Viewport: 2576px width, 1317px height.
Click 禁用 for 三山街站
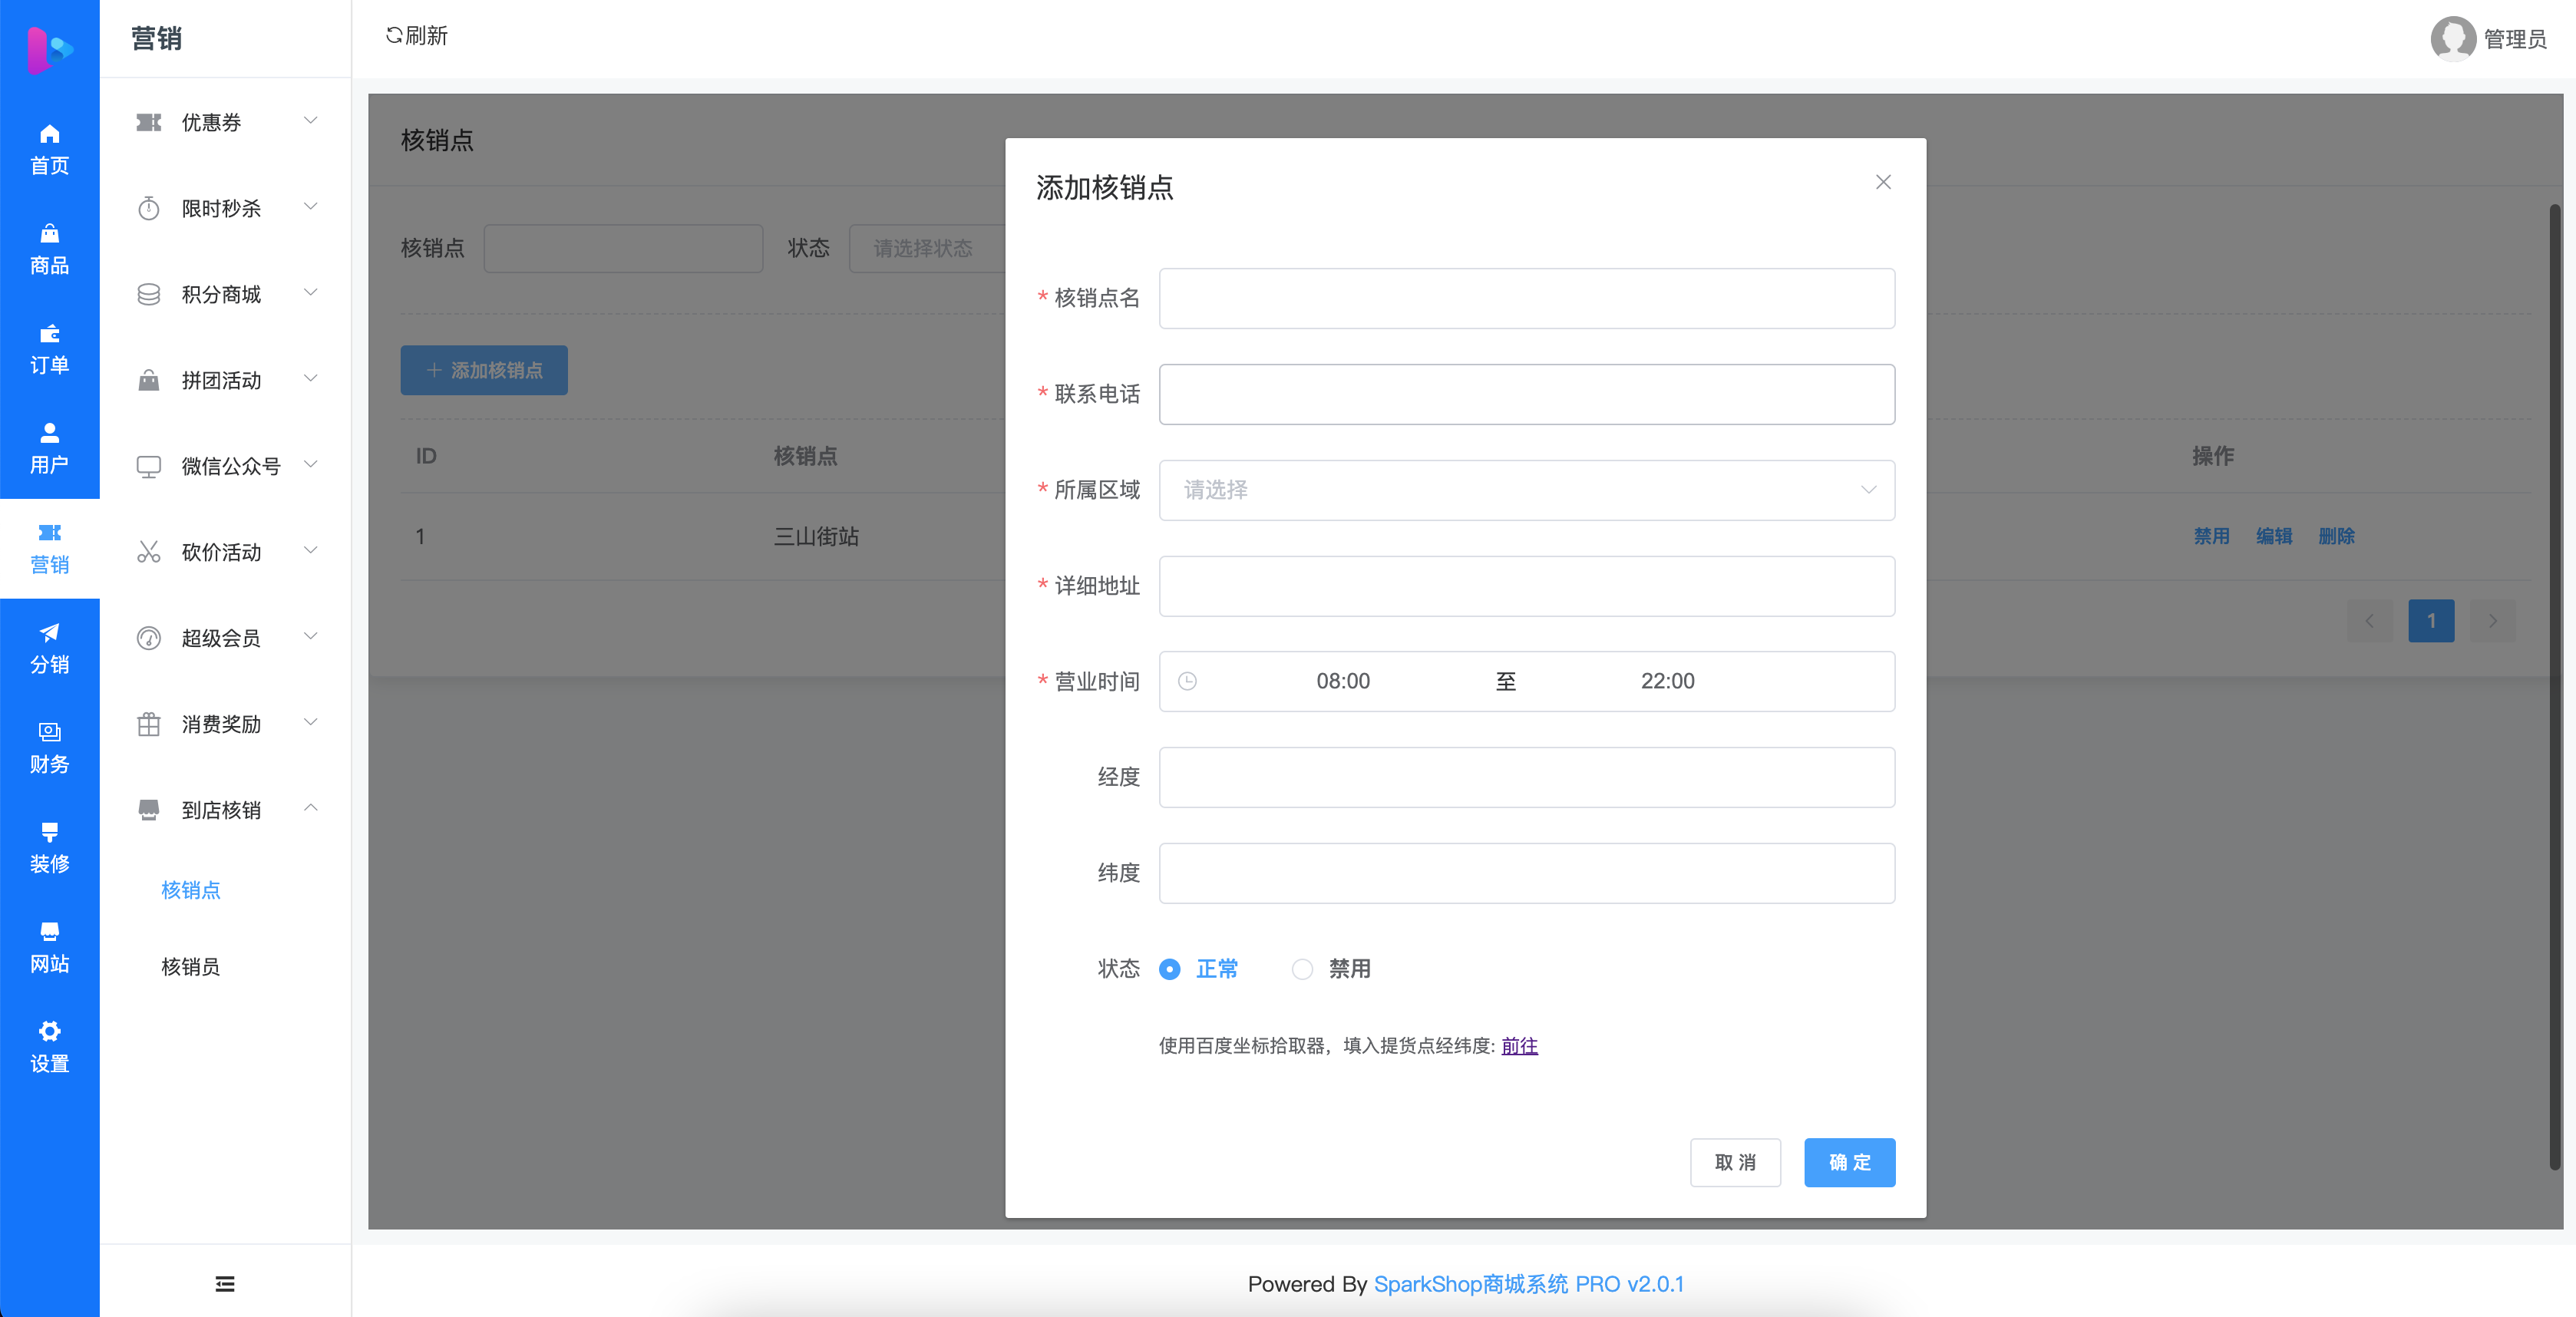[x=2211, y=537]
